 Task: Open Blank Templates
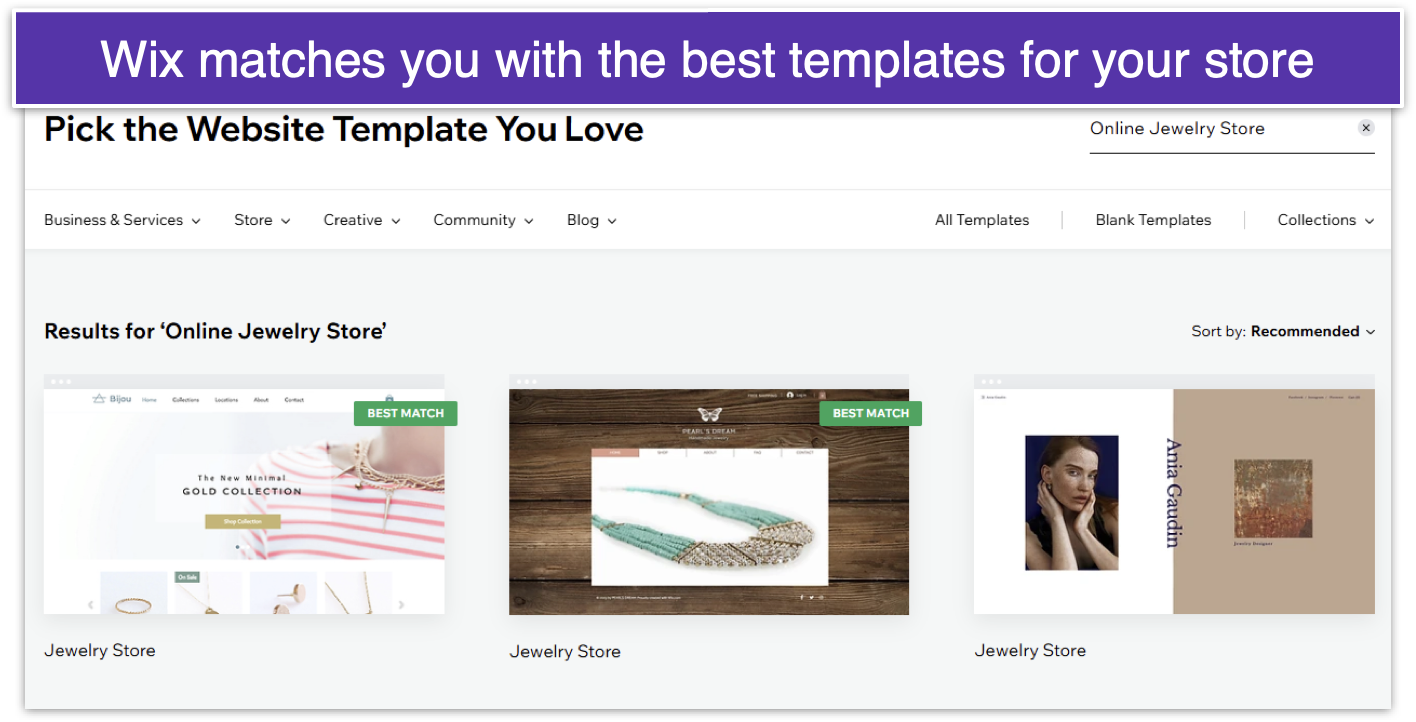pos(1153,220)
